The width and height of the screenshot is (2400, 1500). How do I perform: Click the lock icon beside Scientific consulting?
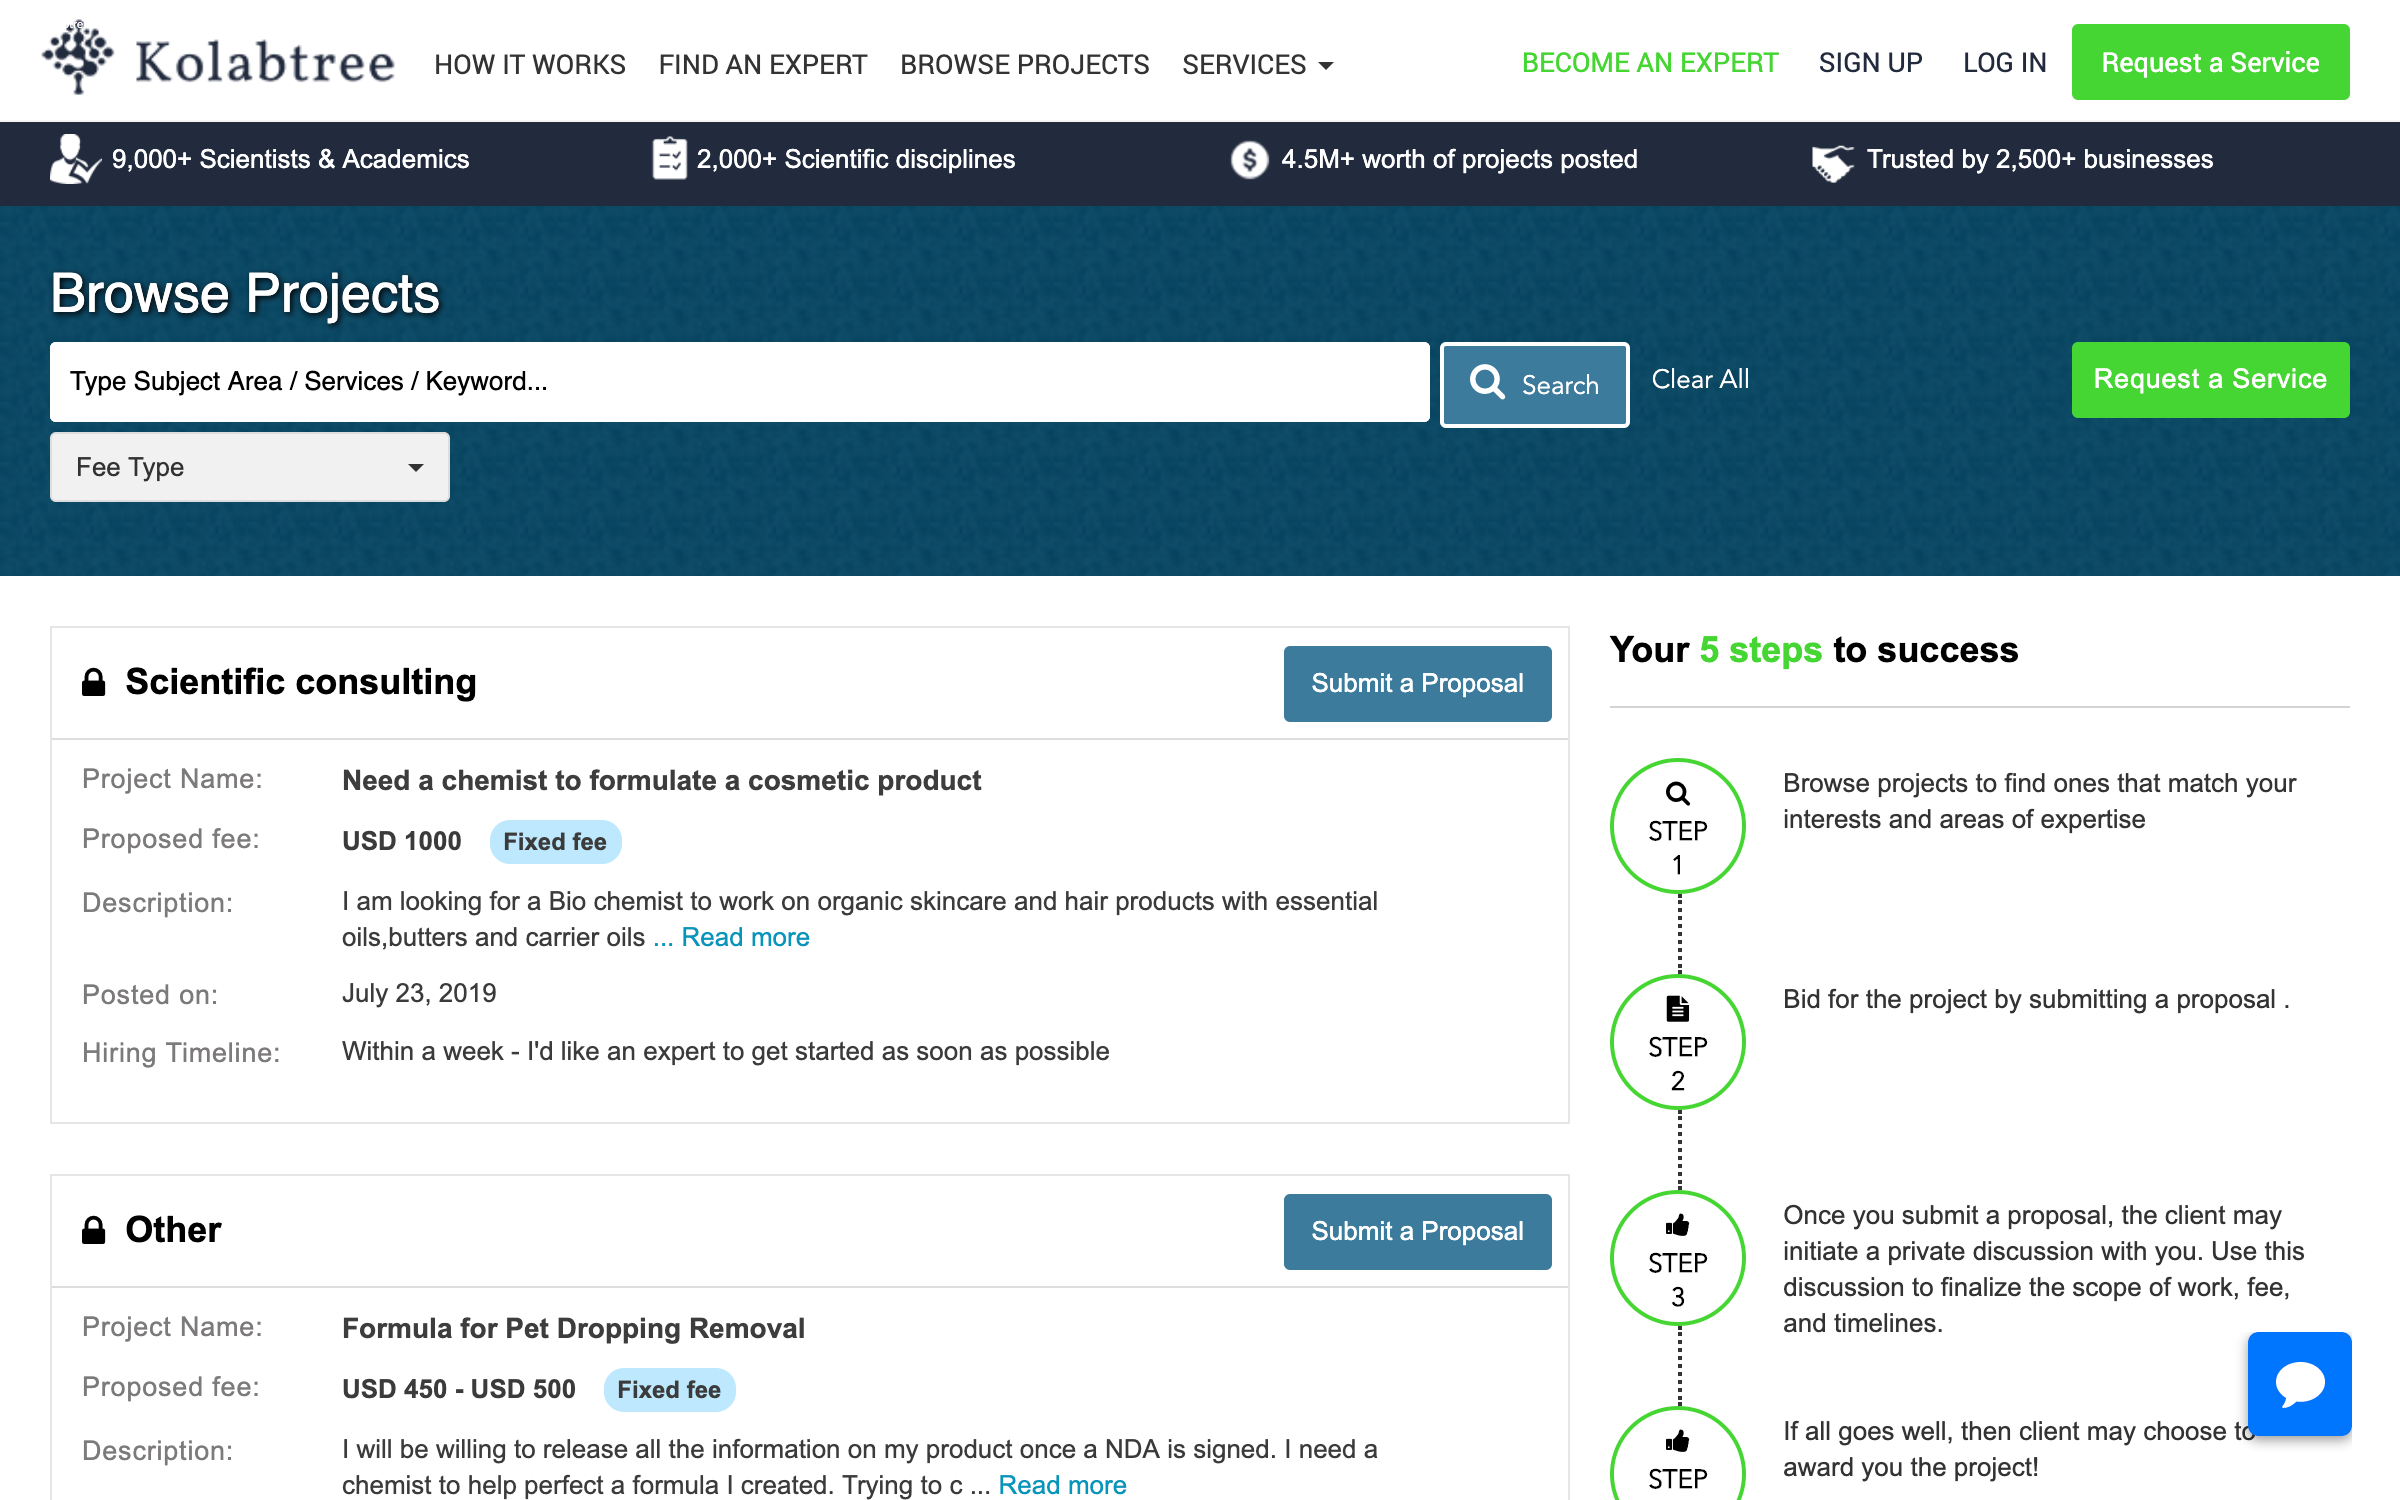point(94,682)
